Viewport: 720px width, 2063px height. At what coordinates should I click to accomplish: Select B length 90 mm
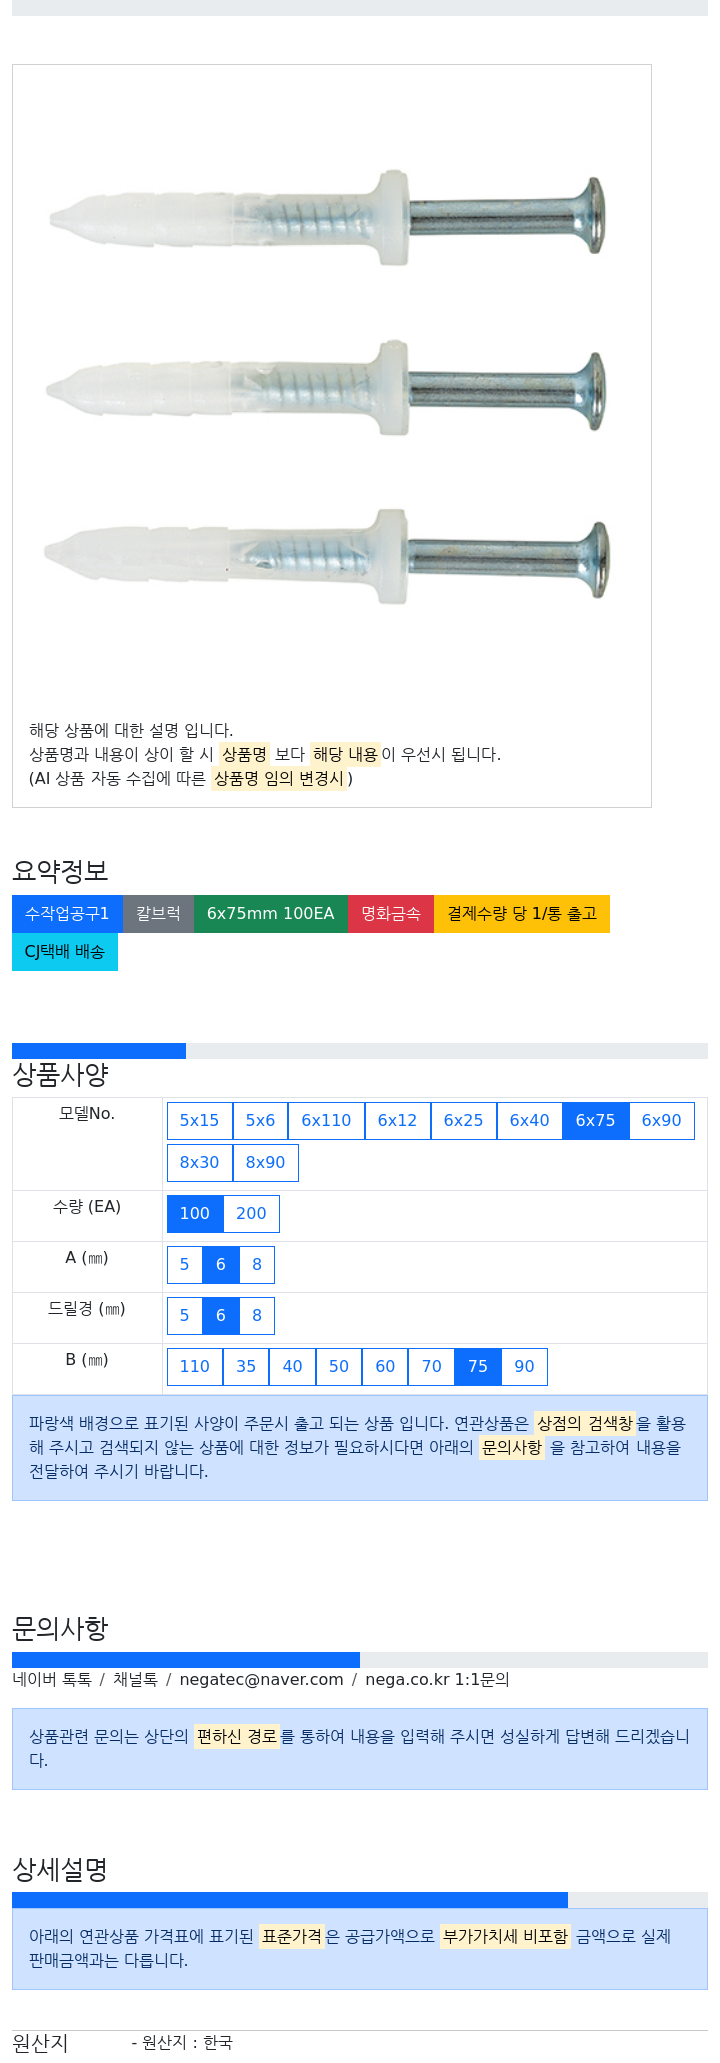(x=524, y=1367)
